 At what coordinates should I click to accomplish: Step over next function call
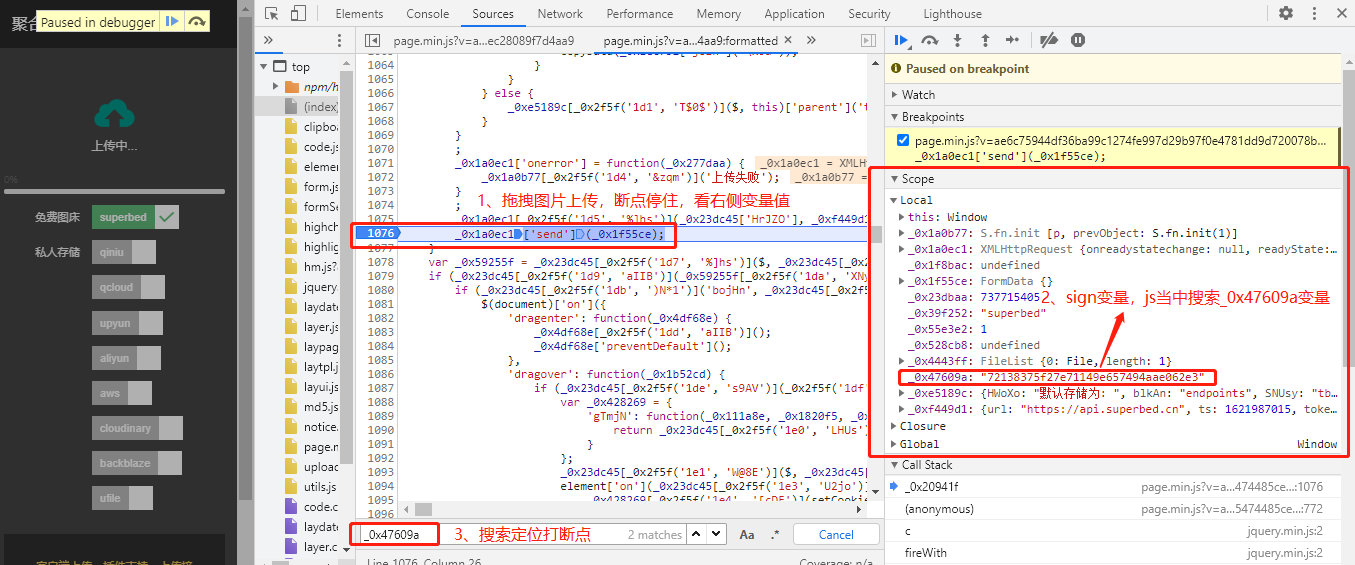tap(930, 40)
